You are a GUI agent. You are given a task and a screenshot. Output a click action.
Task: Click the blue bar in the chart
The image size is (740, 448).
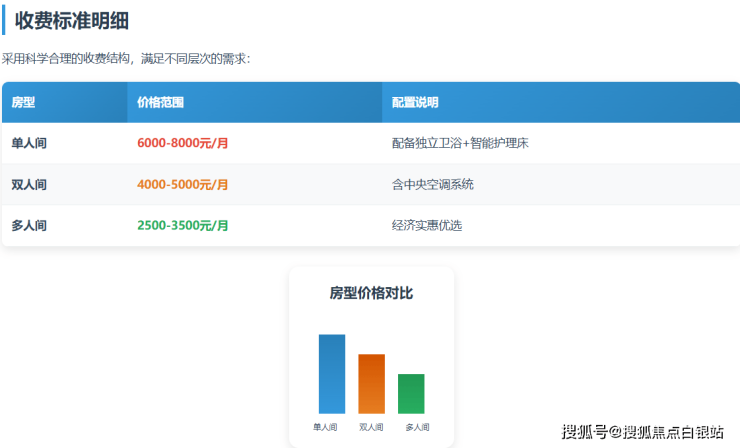pyautogui.click(x=332, y=374)
